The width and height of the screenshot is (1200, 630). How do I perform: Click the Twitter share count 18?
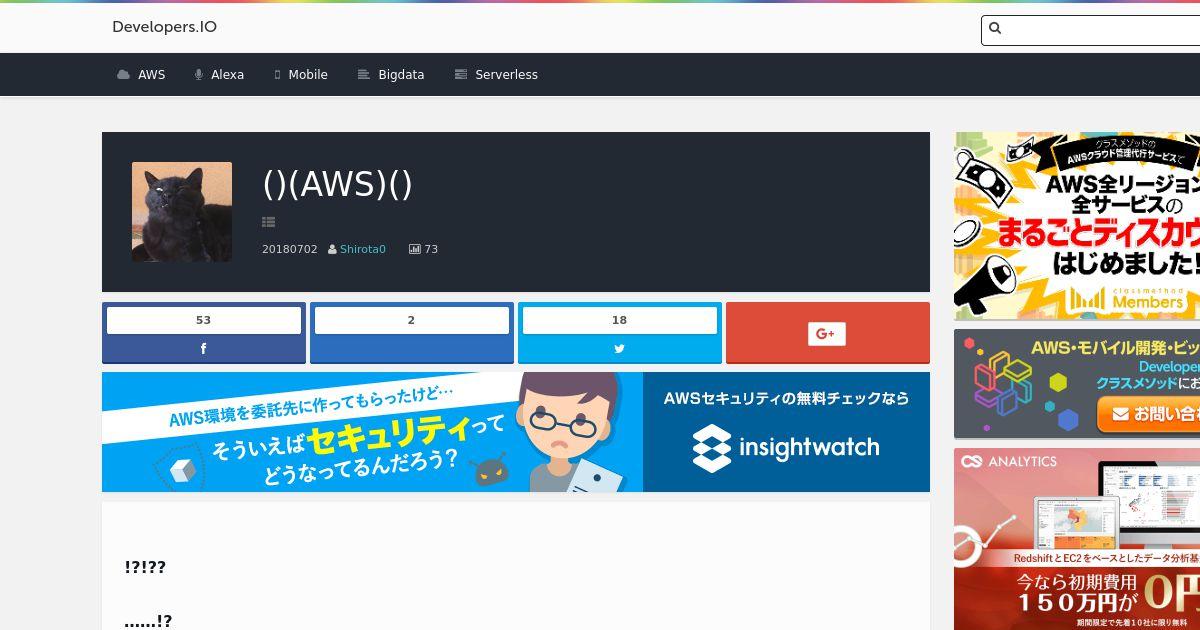tap(620, 320)
